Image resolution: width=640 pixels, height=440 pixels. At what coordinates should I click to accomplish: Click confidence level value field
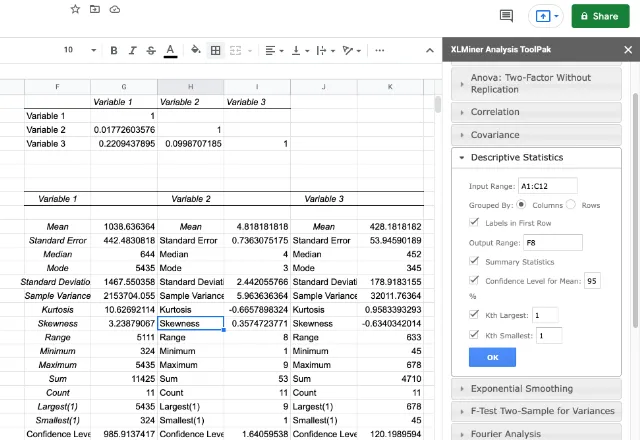(x=592, y=281)
